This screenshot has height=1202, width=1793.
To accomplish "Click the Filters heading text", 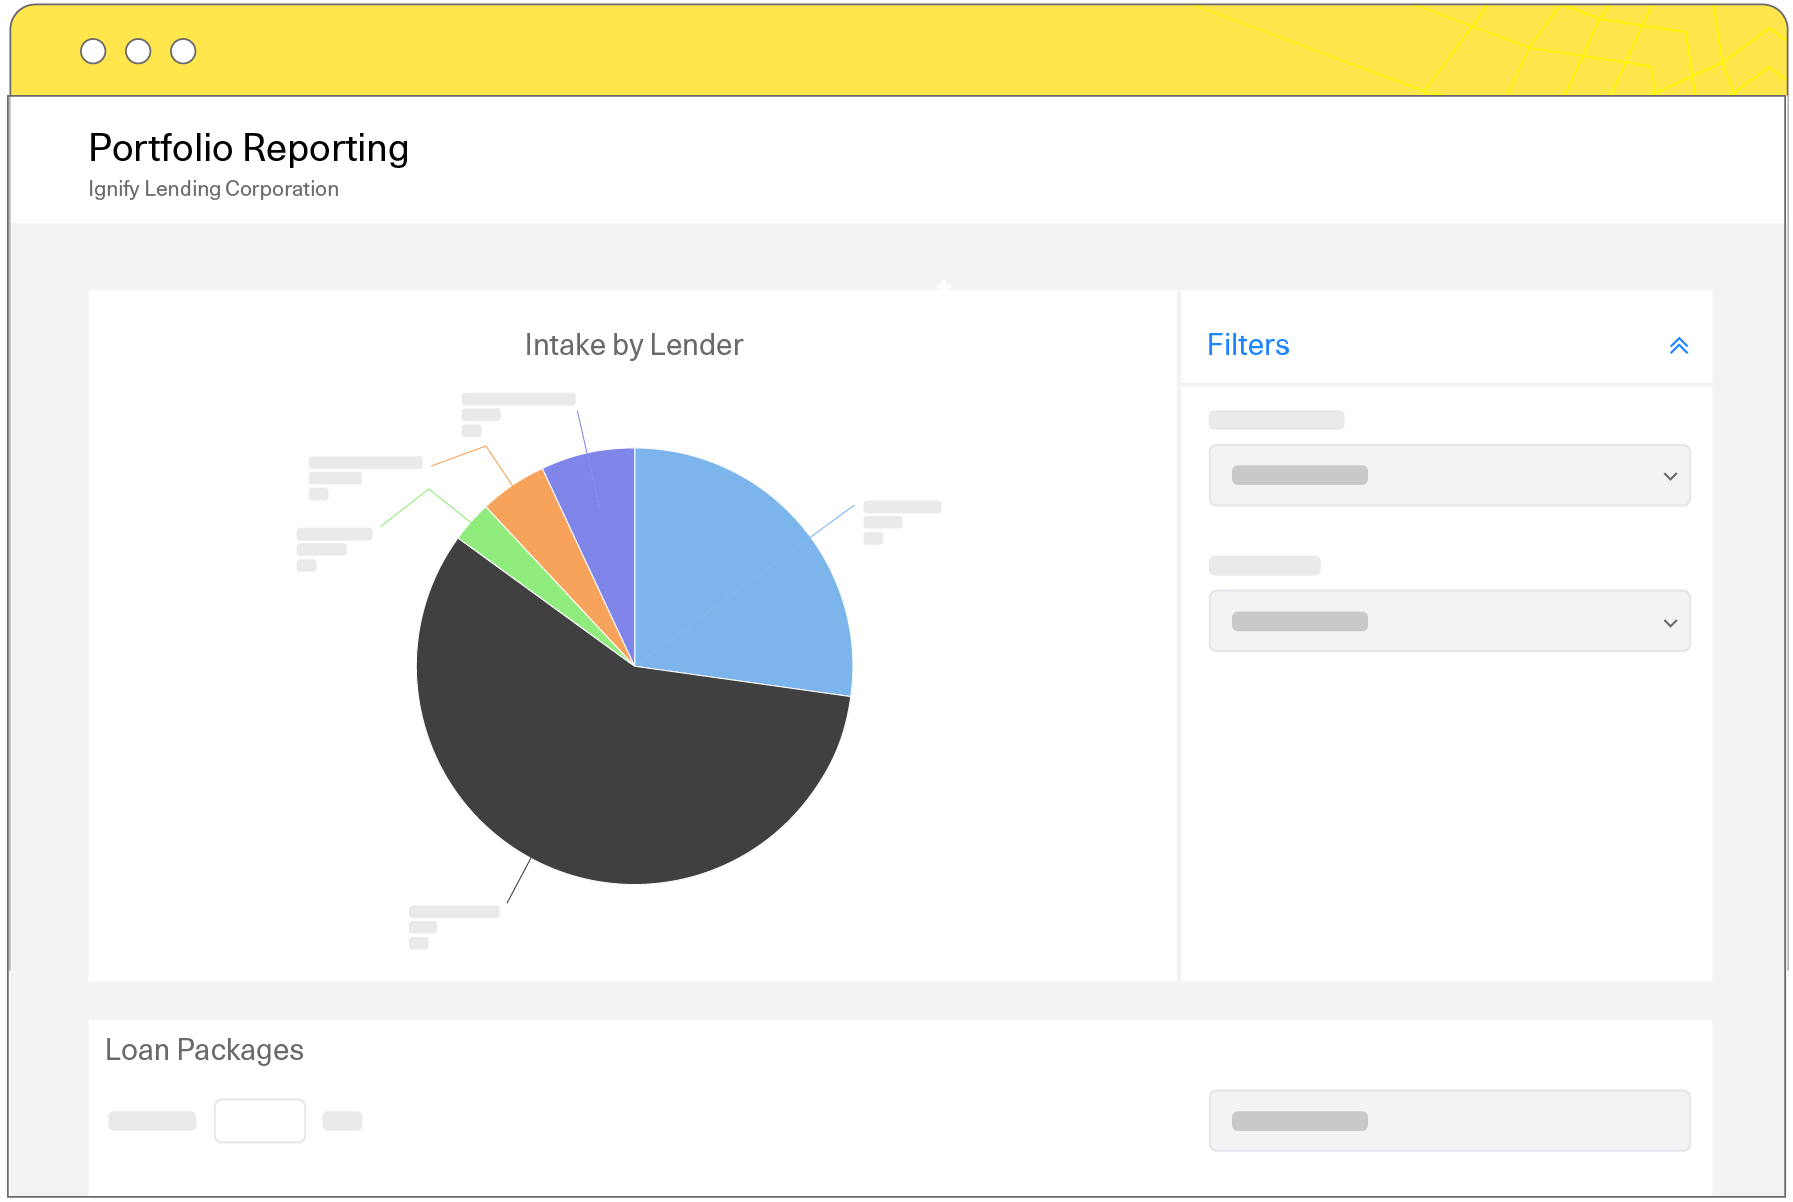I will [1247, 345].
